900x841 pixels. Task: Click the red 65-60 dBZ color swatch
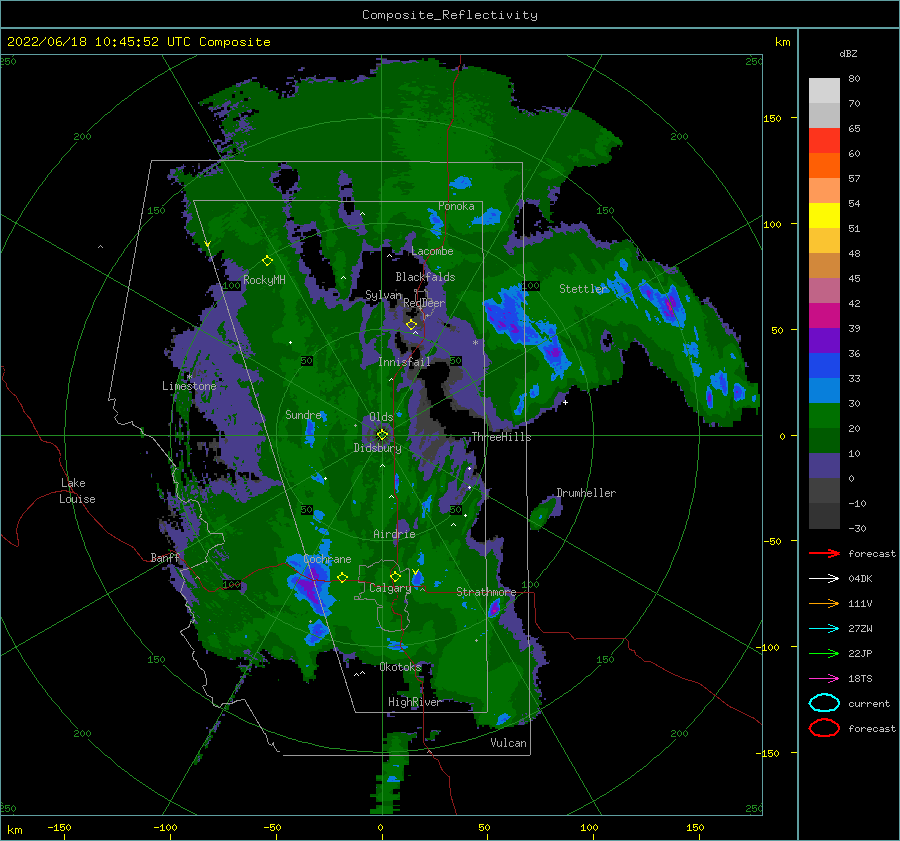point(824,141)
